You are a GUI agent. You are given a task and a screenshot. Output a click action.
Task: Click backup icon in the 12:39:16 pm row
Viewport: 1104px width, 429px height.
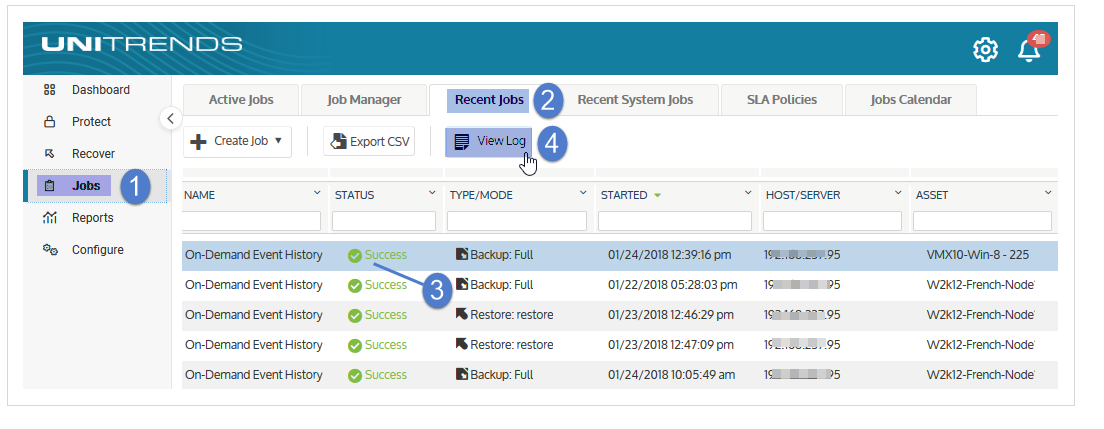click(x=462, y=254)
